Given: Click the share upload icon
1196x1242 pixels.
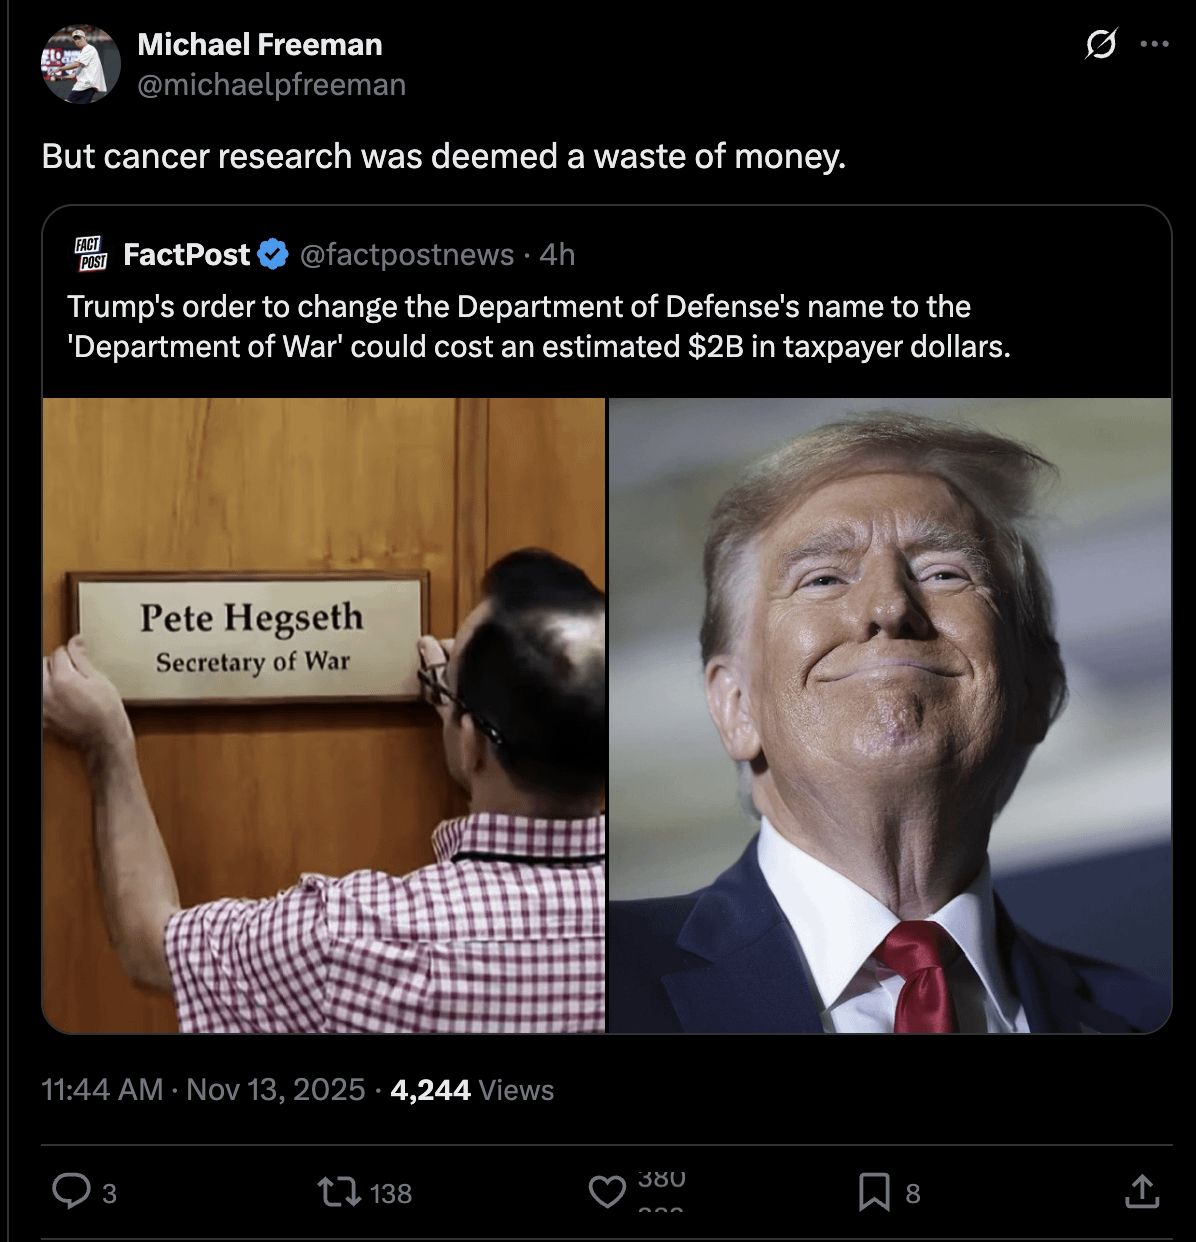Looking at the screenshot, I should click(1143, 1192).
